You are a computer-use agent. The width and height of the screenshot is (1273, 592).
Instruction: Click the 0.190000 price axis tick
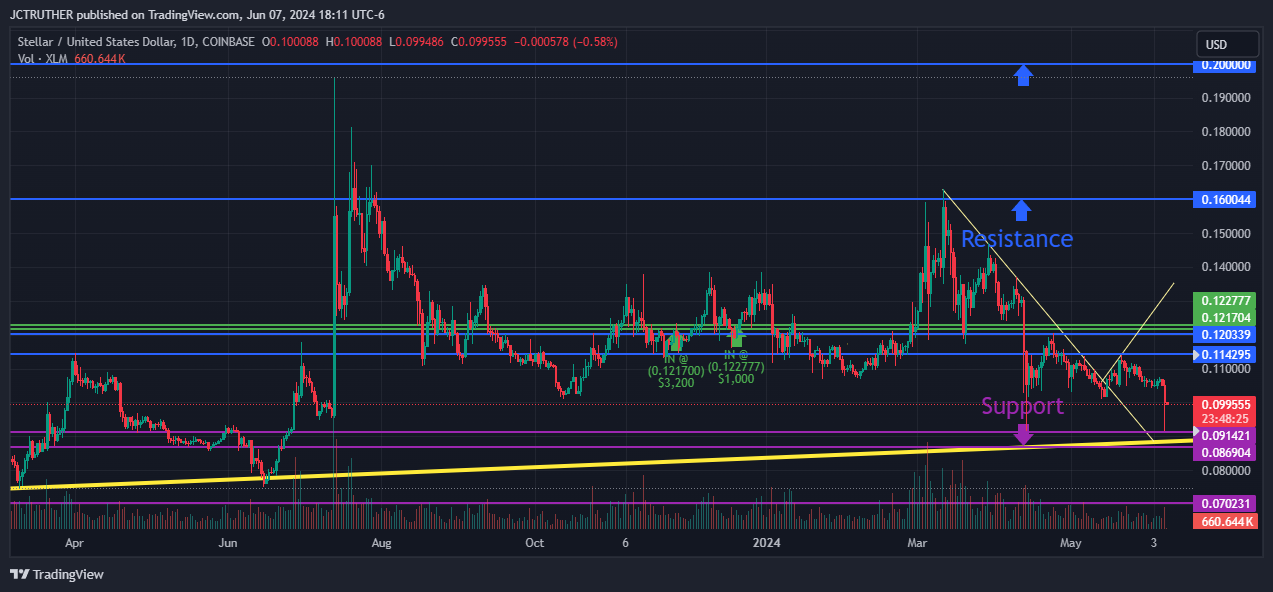(1225, 98)
